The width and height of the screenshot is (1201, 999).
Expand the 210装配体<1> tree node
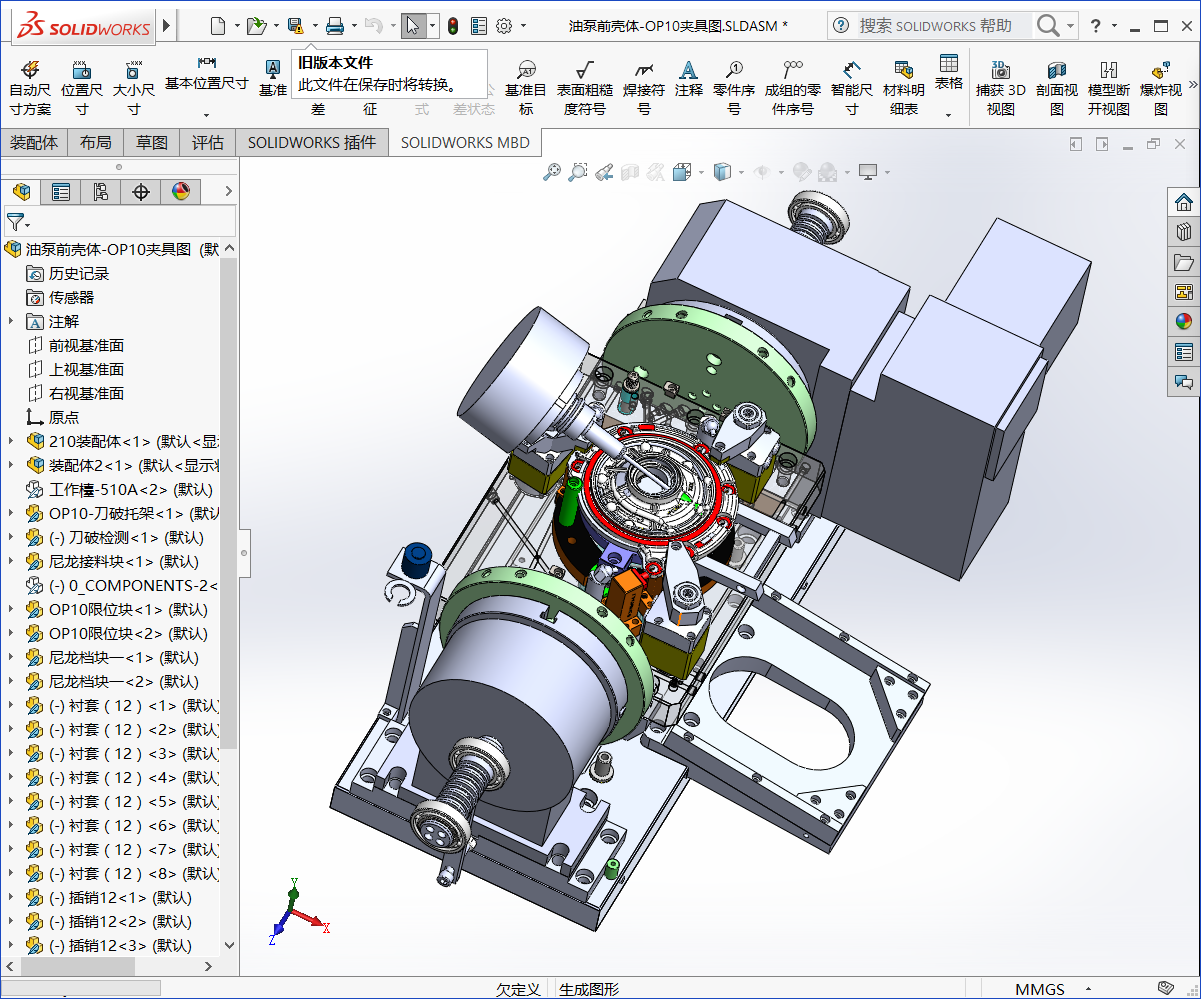[11, 441]
